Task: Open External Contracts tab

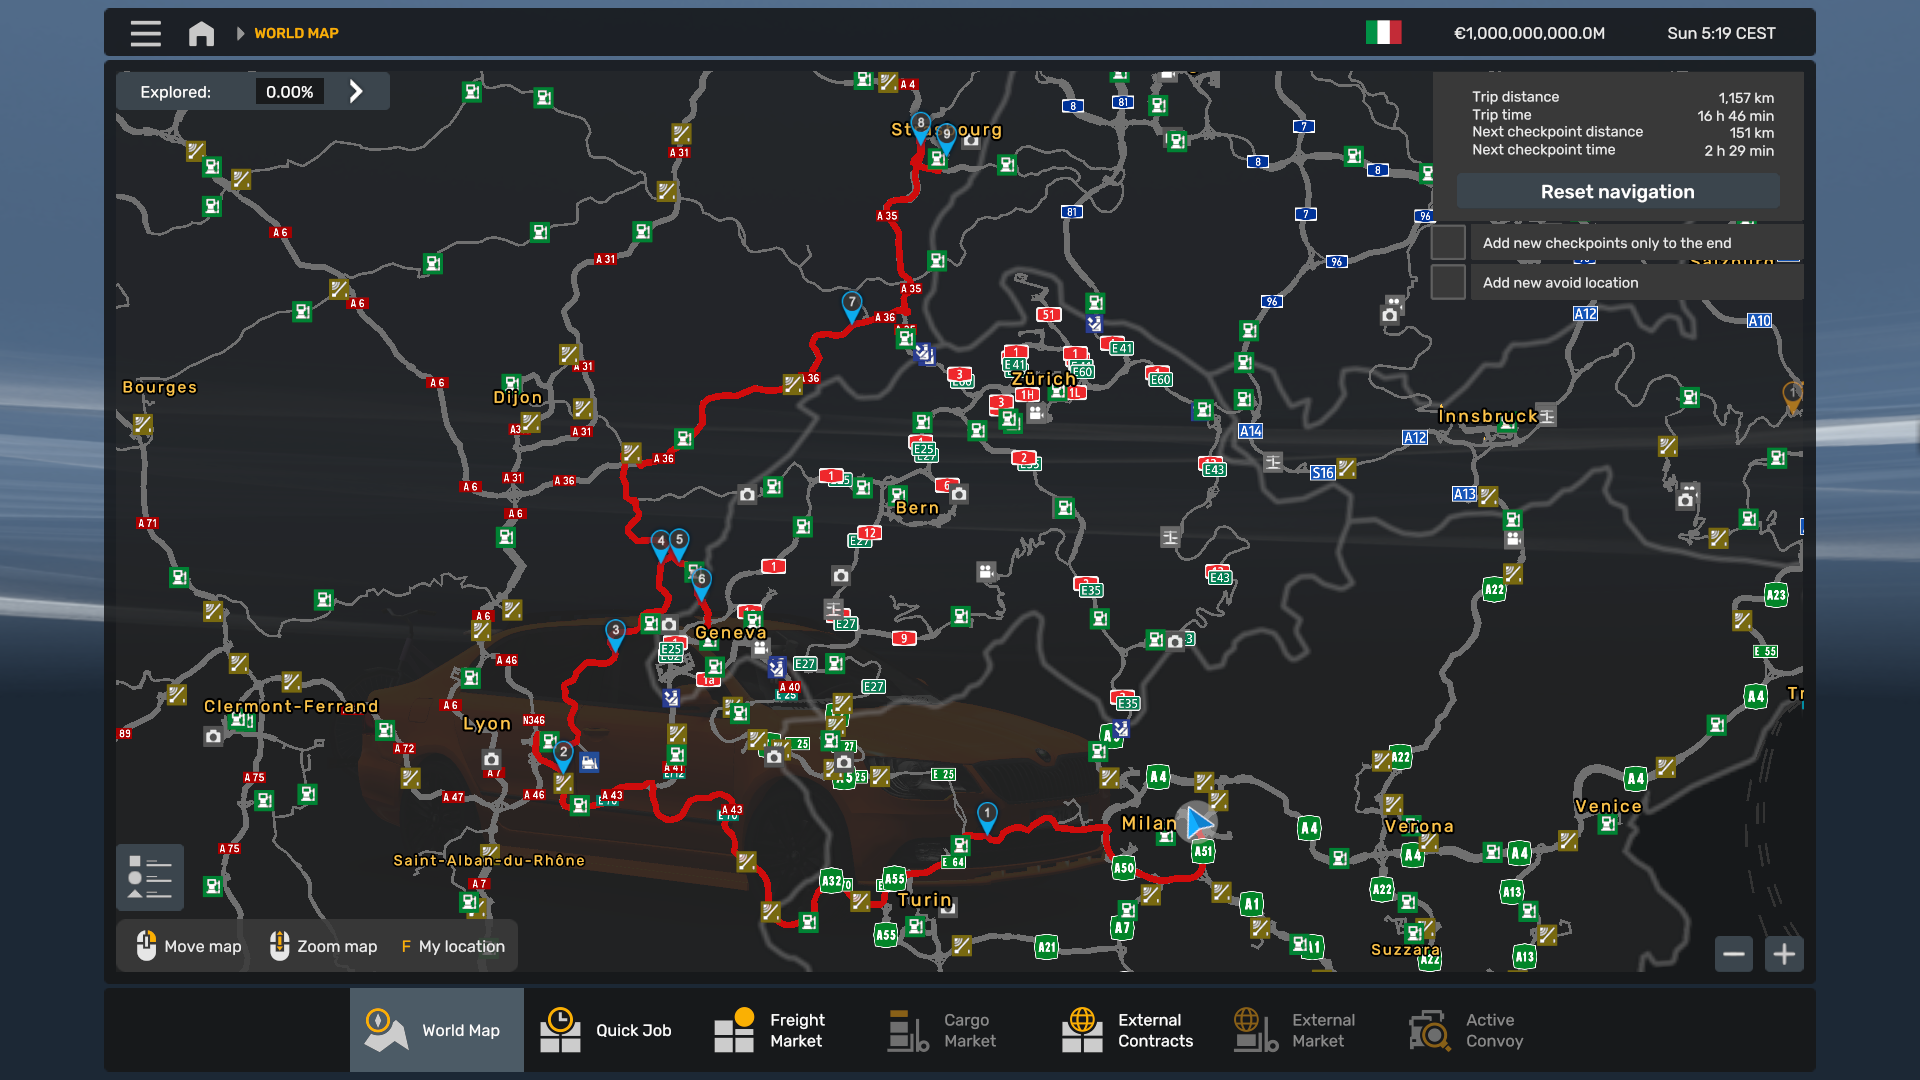Action: 1128,1030
